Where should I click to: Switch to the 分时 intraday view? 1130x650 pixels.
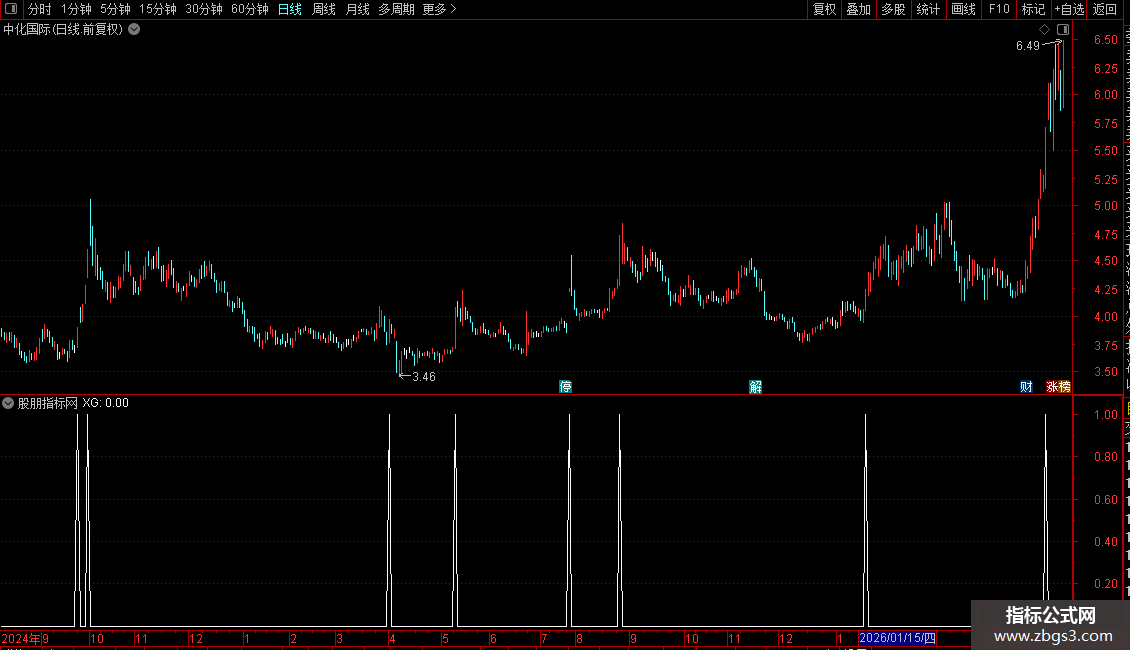click(40, 9)
